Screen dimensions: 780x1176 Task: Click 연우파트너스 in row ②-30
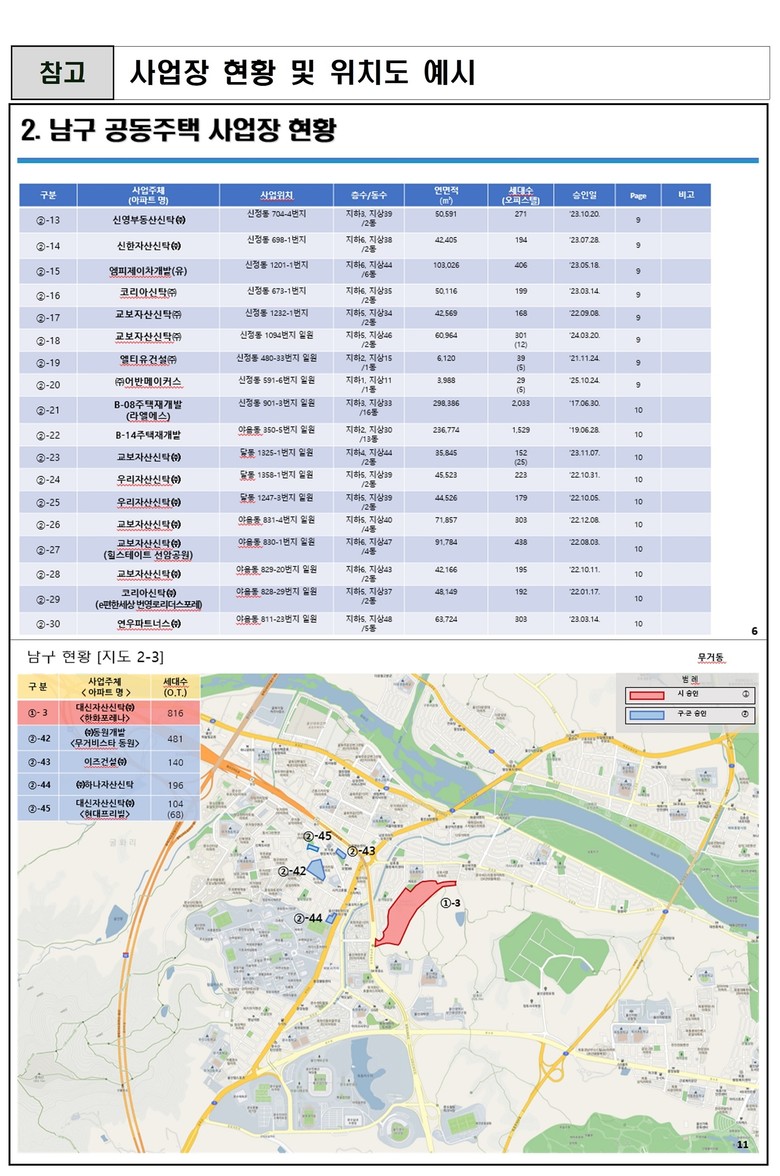(147, 623)
